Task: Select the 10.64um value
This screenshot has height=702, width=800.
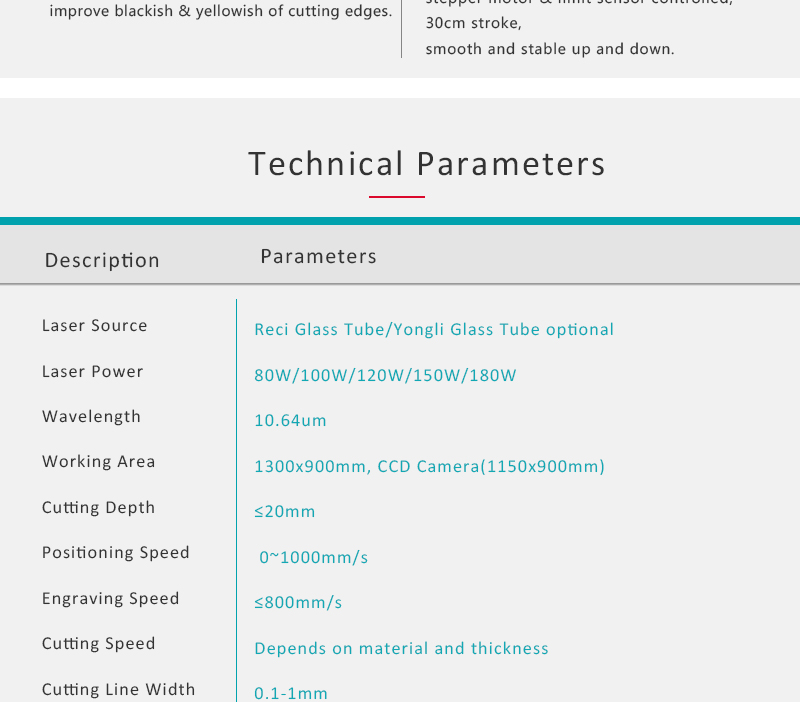Action: click(x=290, y=420)
